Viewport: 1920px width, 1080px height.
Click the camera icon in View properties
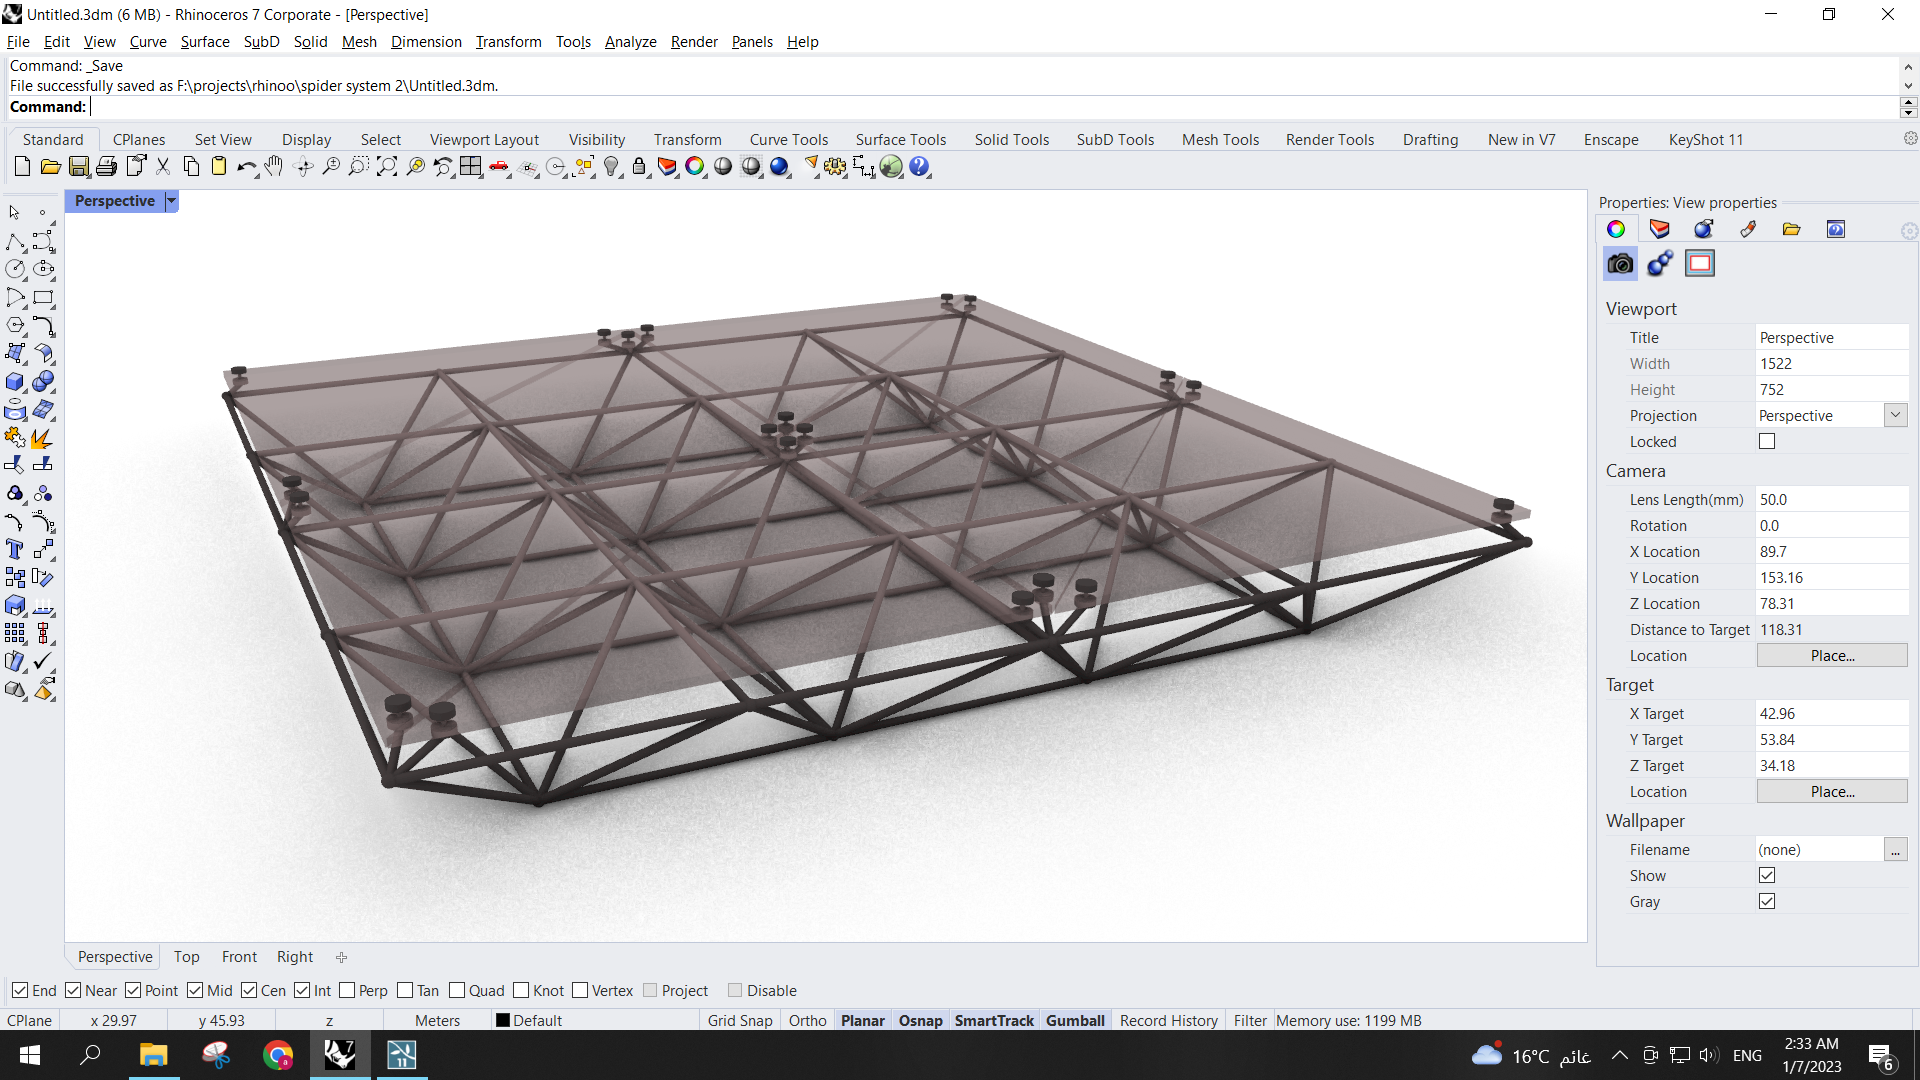[x=1620, y=264]
